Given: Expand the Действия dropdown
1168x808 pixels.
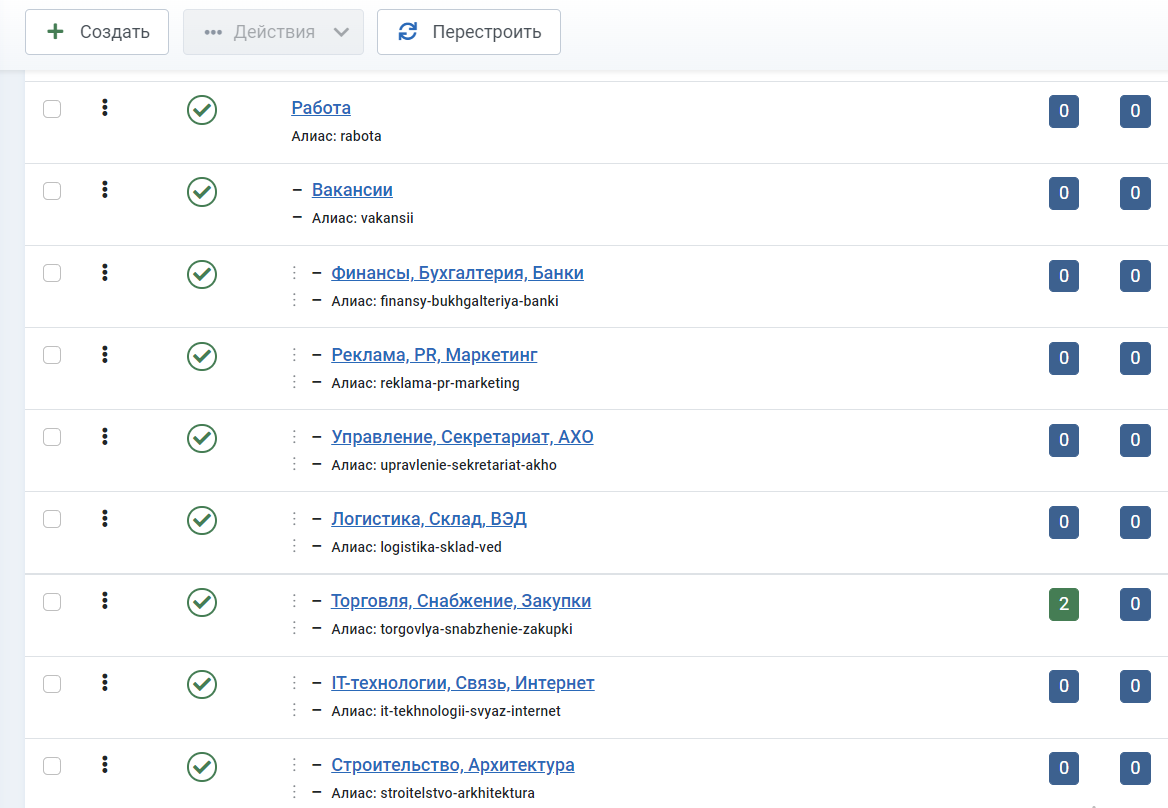Looking at the screenshot, I should (274, 32).
